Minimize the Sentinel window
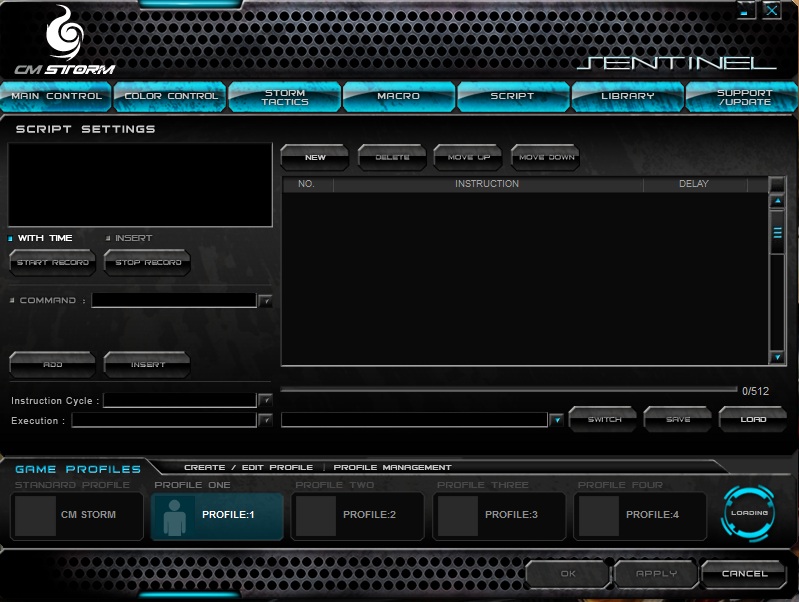Viewport: 799px width, 602px height. (745, 11)
